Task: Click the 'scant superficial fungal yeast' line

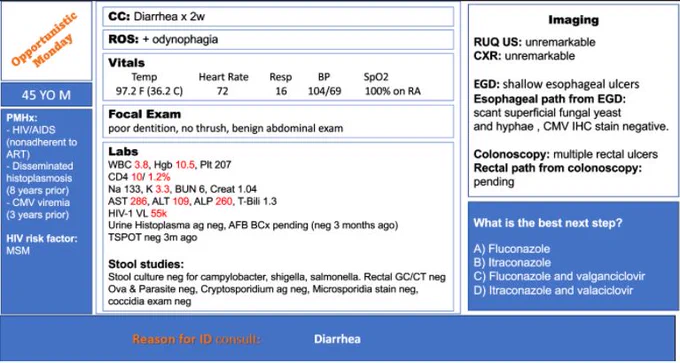Action: pos(547,113)
